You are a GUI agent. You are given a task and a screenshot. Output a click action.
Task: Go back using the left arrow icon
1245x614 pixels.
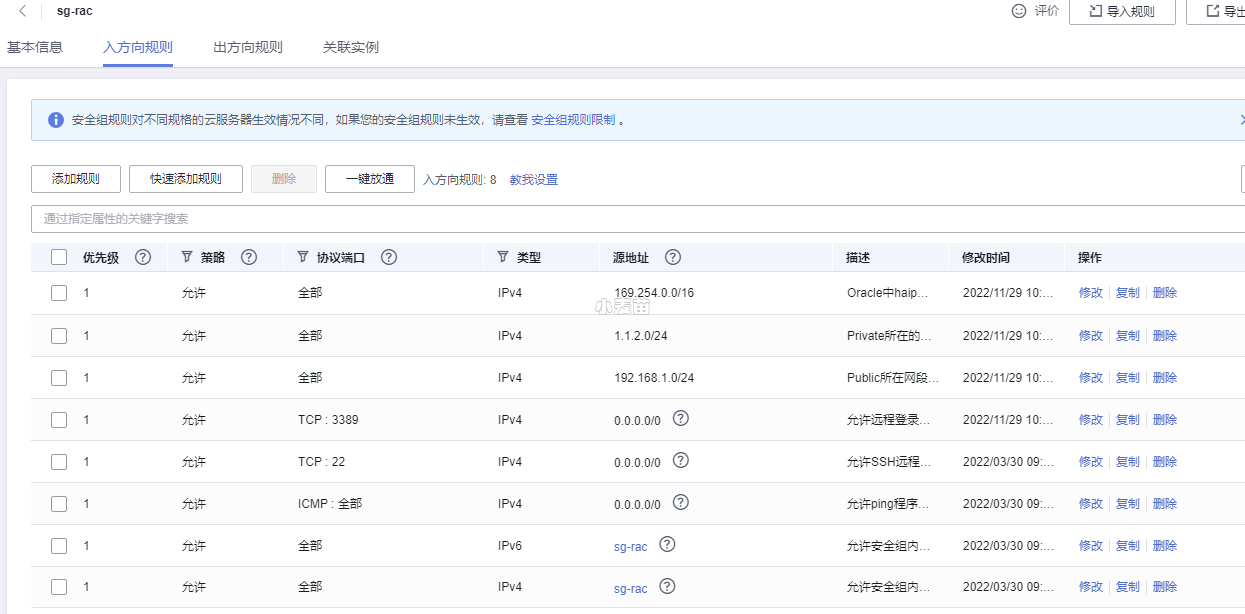click(x=23, y=11)
